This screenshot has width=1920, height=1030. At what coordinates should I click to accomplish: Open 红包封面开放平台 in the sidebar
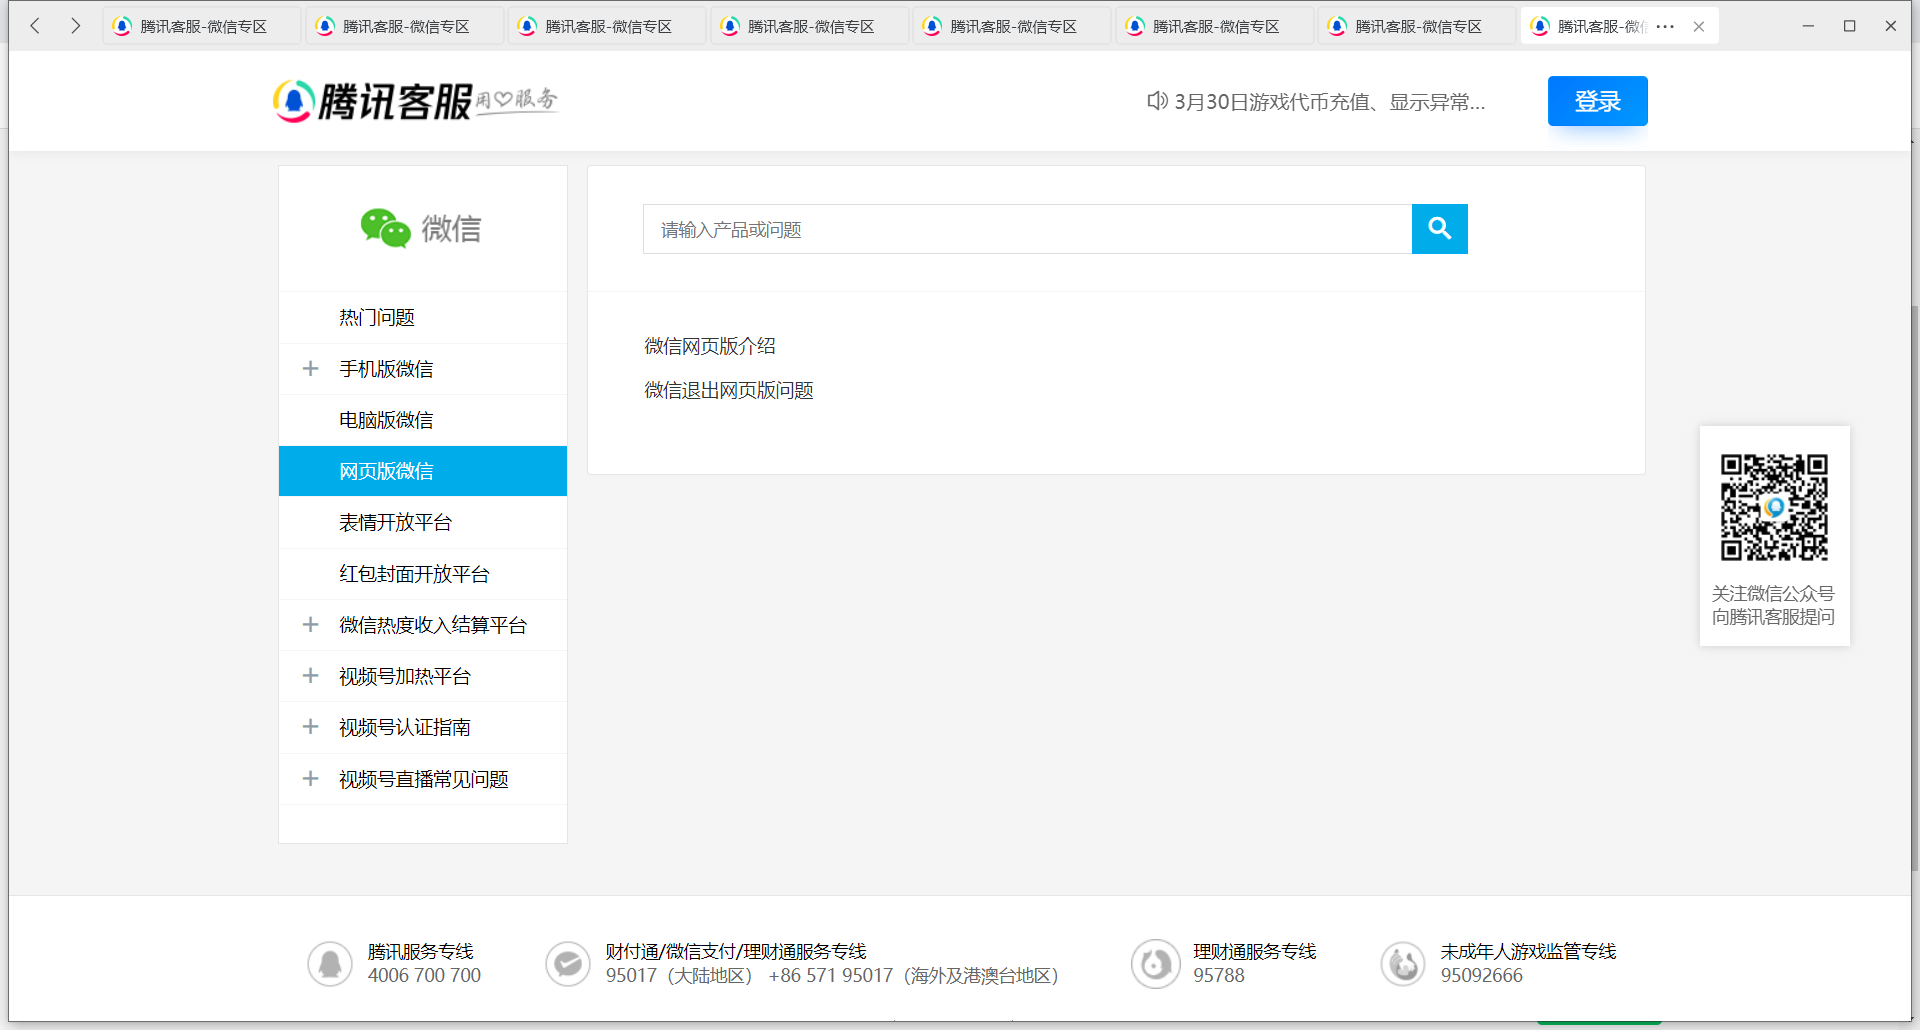click(x=423, y=574)
